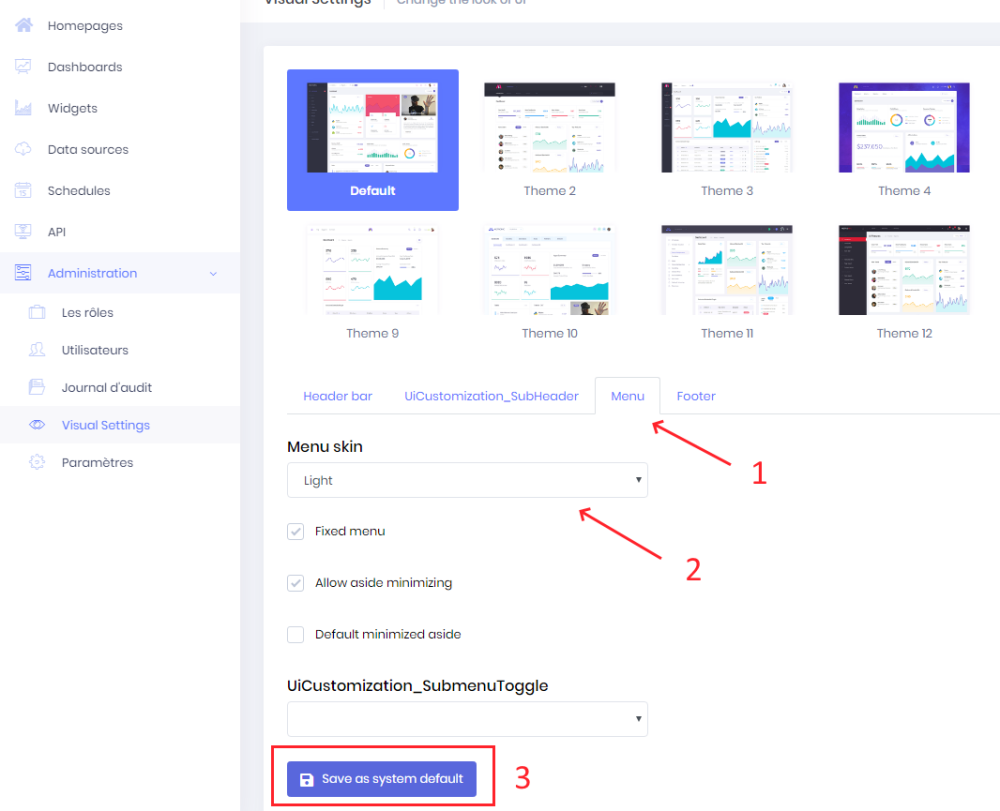Select the Theme 3 thumbnail
Image resolution: width=1000 pixels, height=811 pixels.
coord(727,128)
